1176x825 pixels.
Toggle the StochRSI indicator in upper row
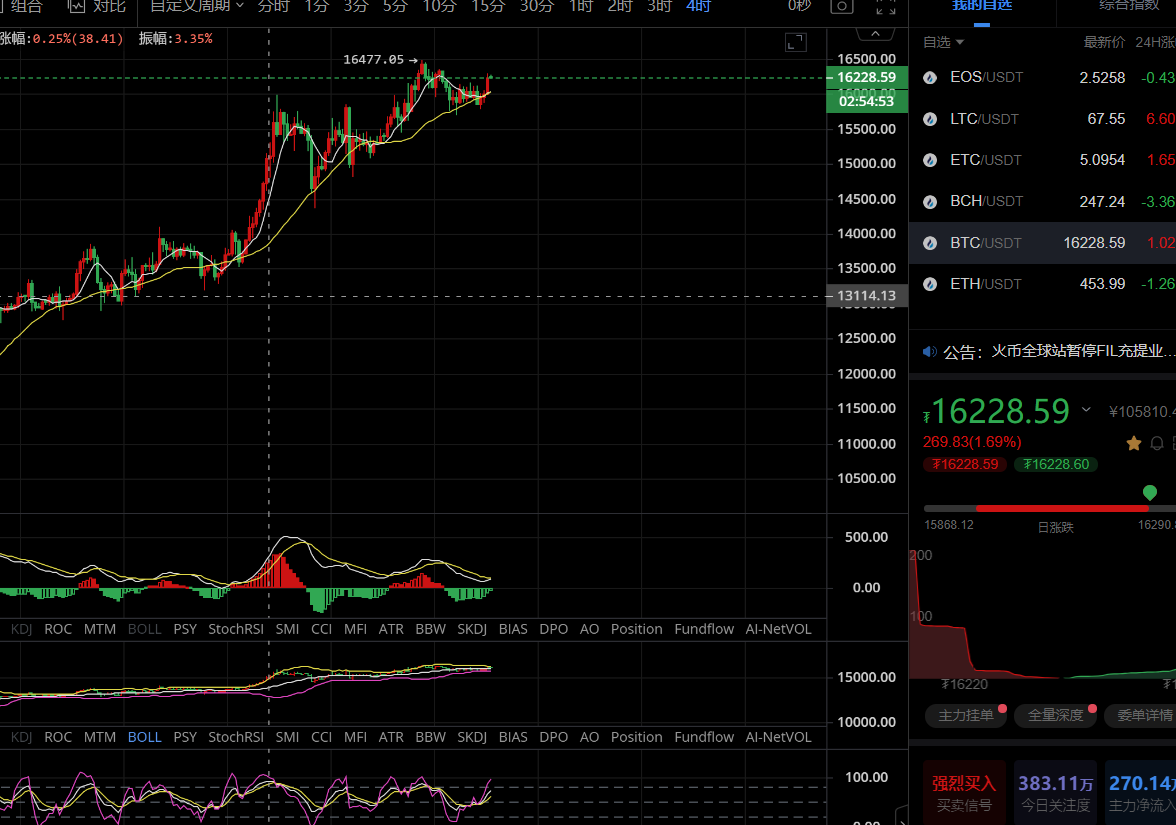tap(236, 629)
